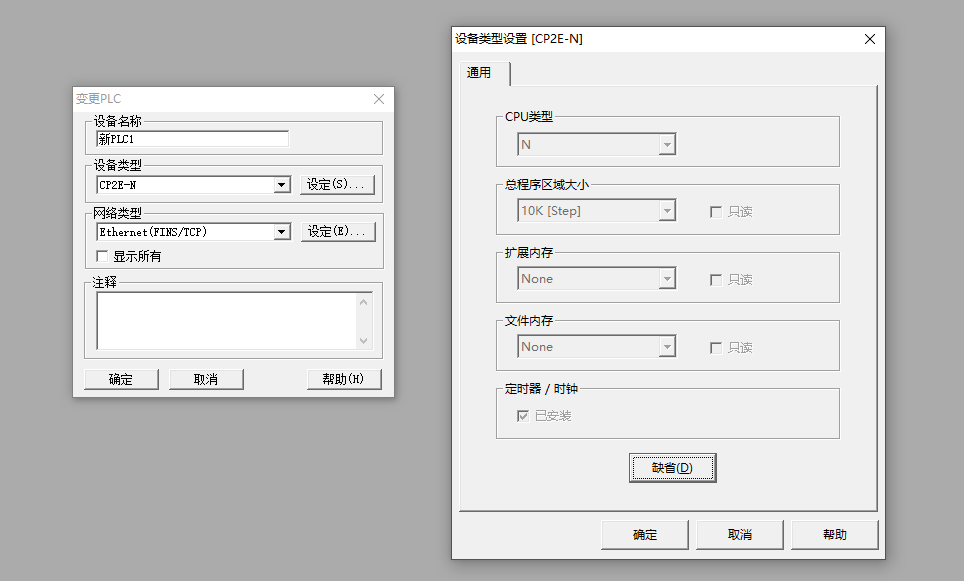Screen dimensions: 964x581
Task: Close the 变更PLC dialog window
Action: (379, 99)
